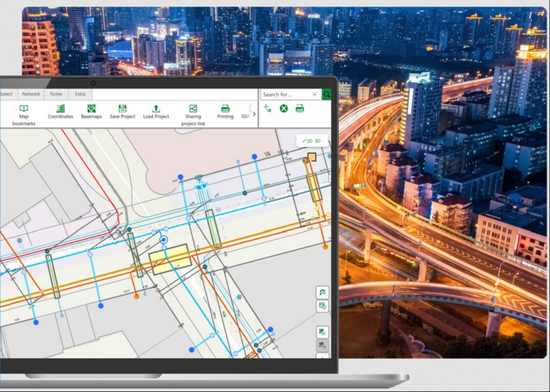Expand ribbon with the right chevron arrow

(254, 114)
